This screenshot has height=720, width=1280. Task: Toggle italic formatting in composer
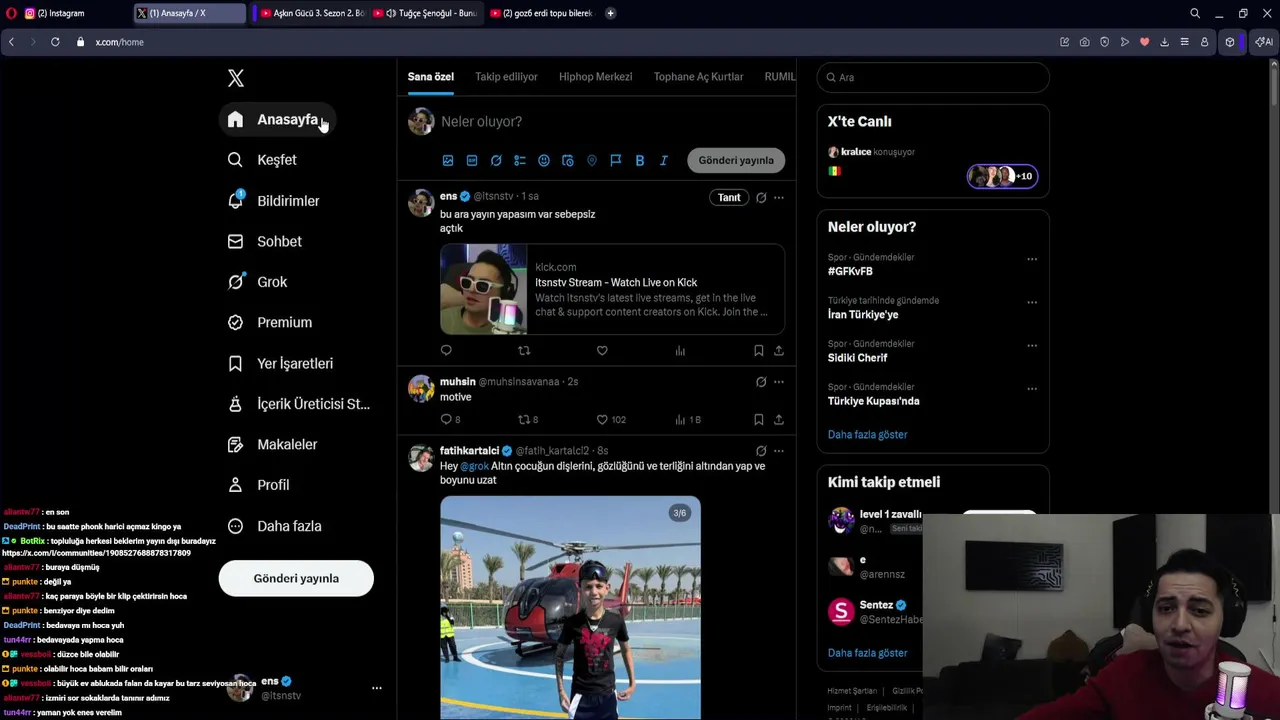[x=663, y=160]
